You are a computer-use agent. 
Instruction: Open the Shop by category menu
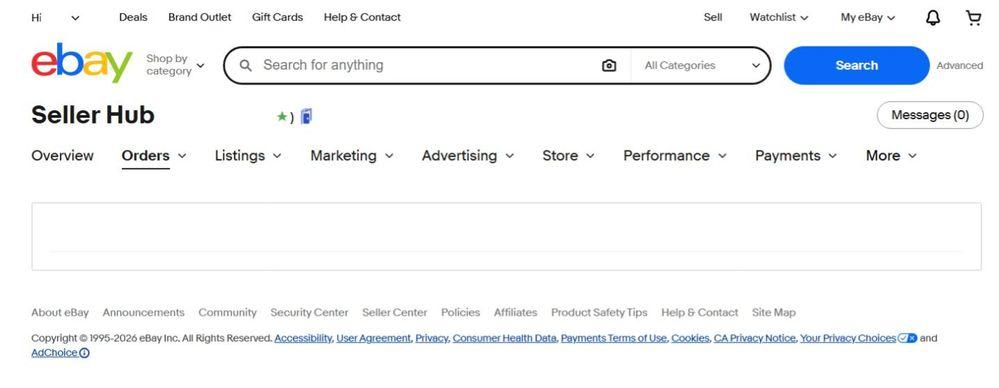coord(175,65)
